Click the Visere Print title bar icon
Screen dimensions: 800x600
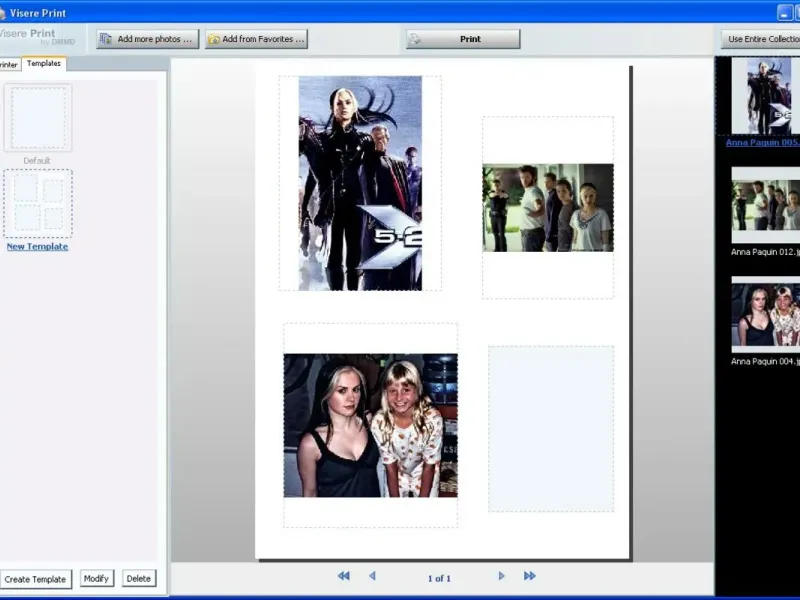pyautogui.click(x=2, y=13)
